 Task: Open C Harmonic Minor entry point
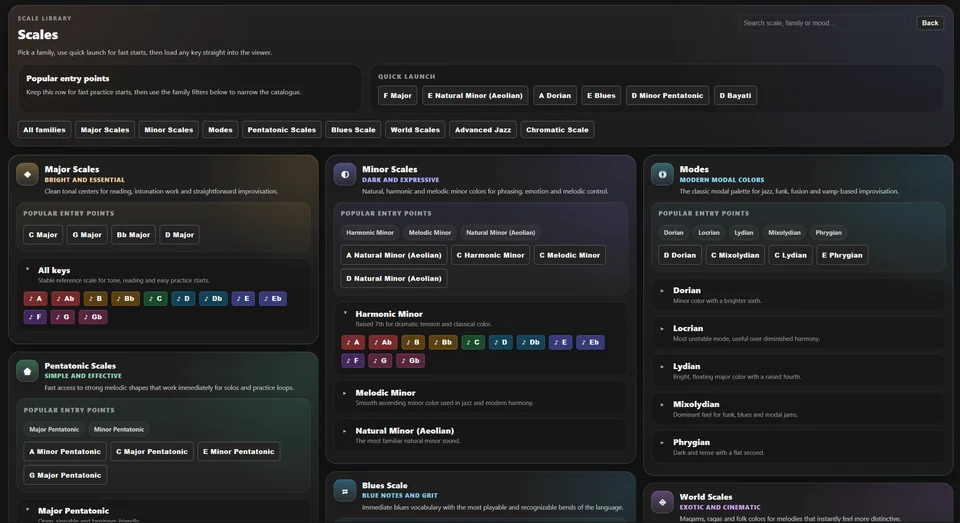[x=490, y=255]
